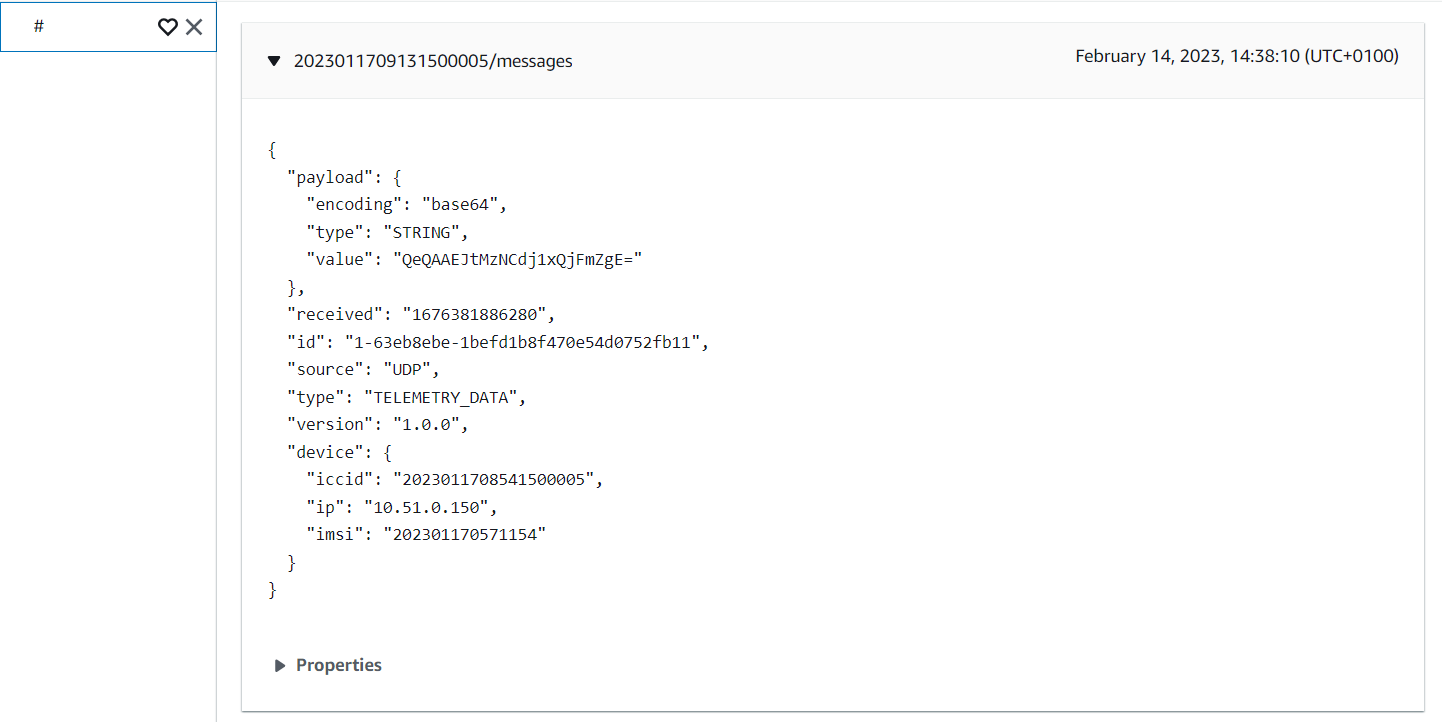Screen dimensions: 1442x722
Task: Favorite the # topic subscription with heart icon
Action: pos(167,27)
